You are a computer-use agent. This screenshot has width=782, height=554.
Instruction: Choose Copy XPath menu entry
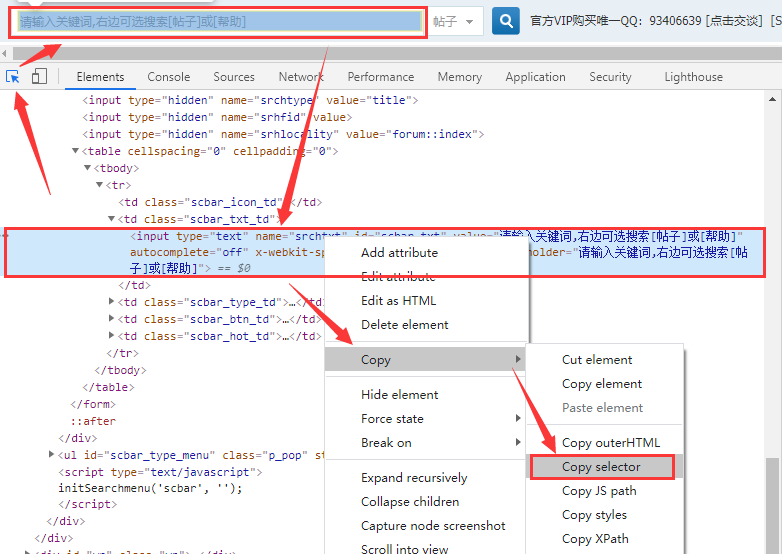pos(595,539)
